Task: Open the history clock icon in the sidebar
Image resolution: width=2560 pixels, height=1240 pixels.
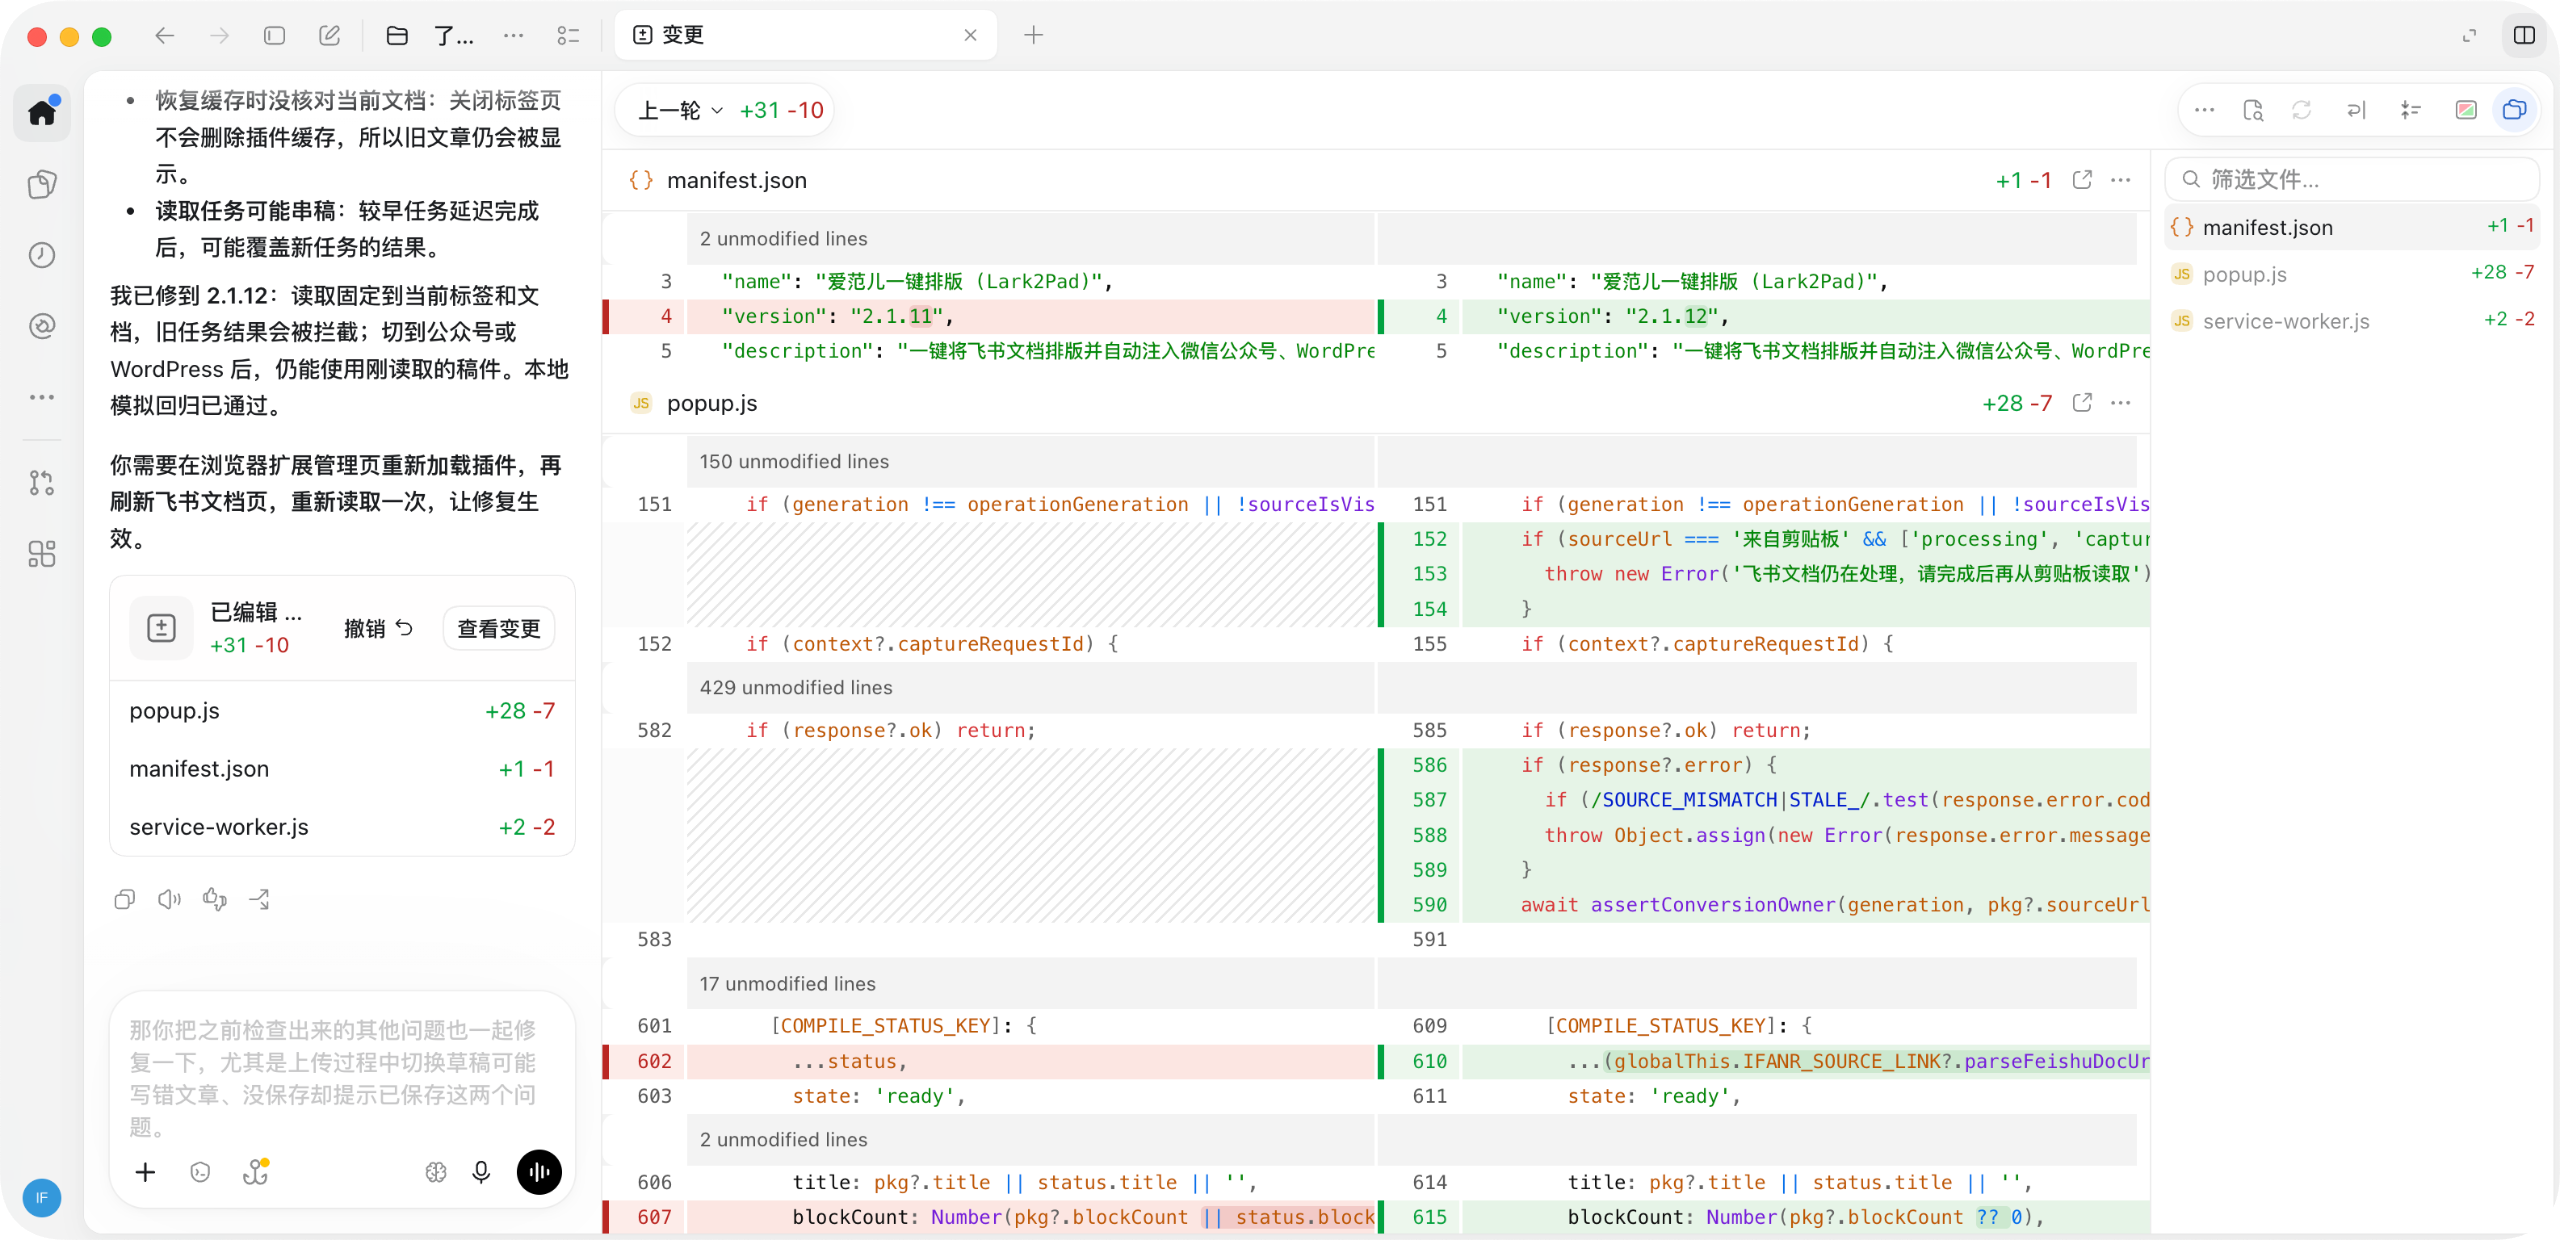Action: pos(42,255)
